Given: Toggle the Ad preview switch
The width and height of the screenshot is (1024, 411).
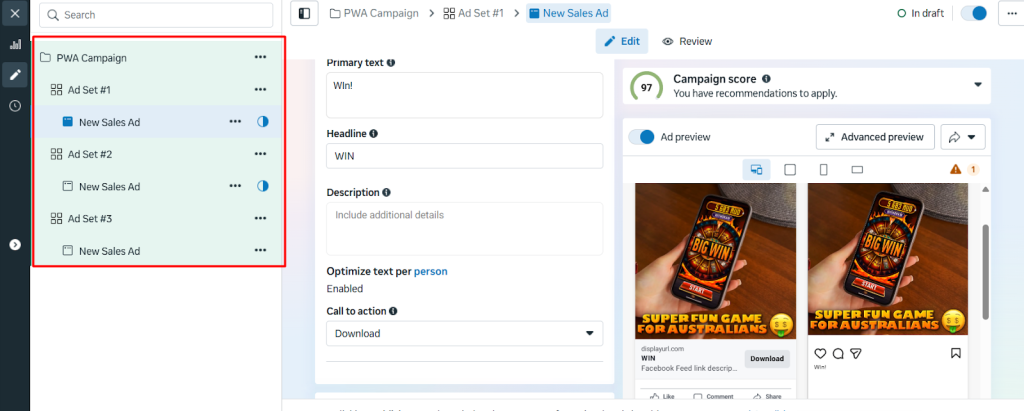Looking at the screenshot, I should 640,136.
